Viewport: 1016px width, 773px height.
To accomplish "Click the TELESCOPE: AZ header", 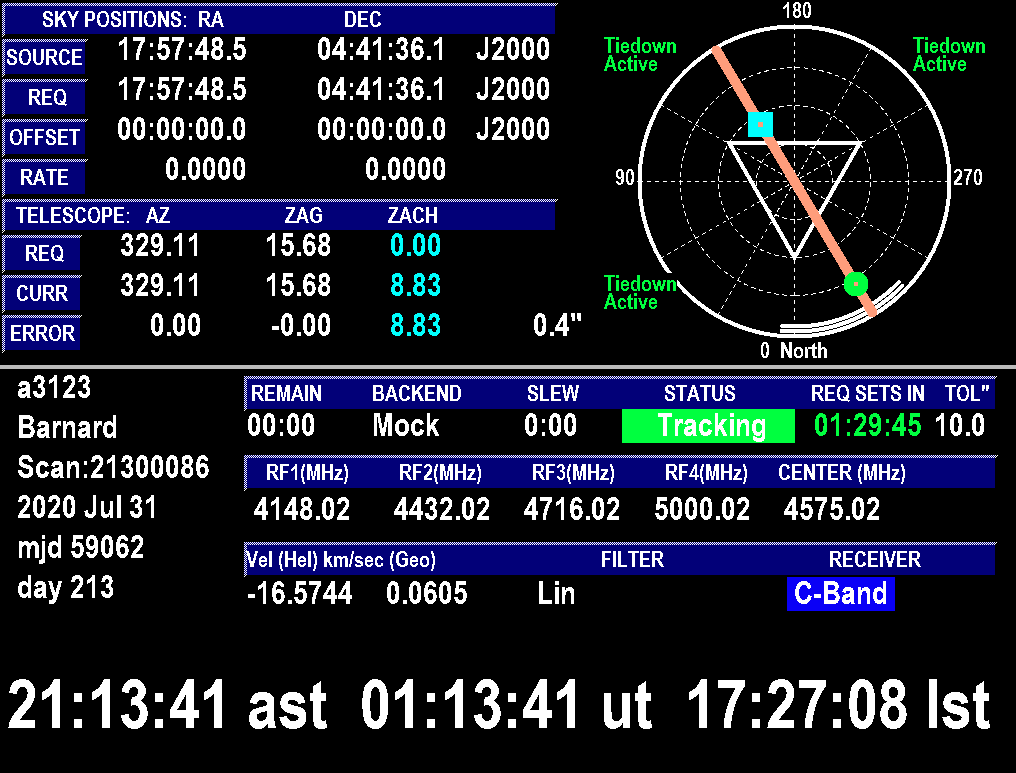I will click(93, 215).
